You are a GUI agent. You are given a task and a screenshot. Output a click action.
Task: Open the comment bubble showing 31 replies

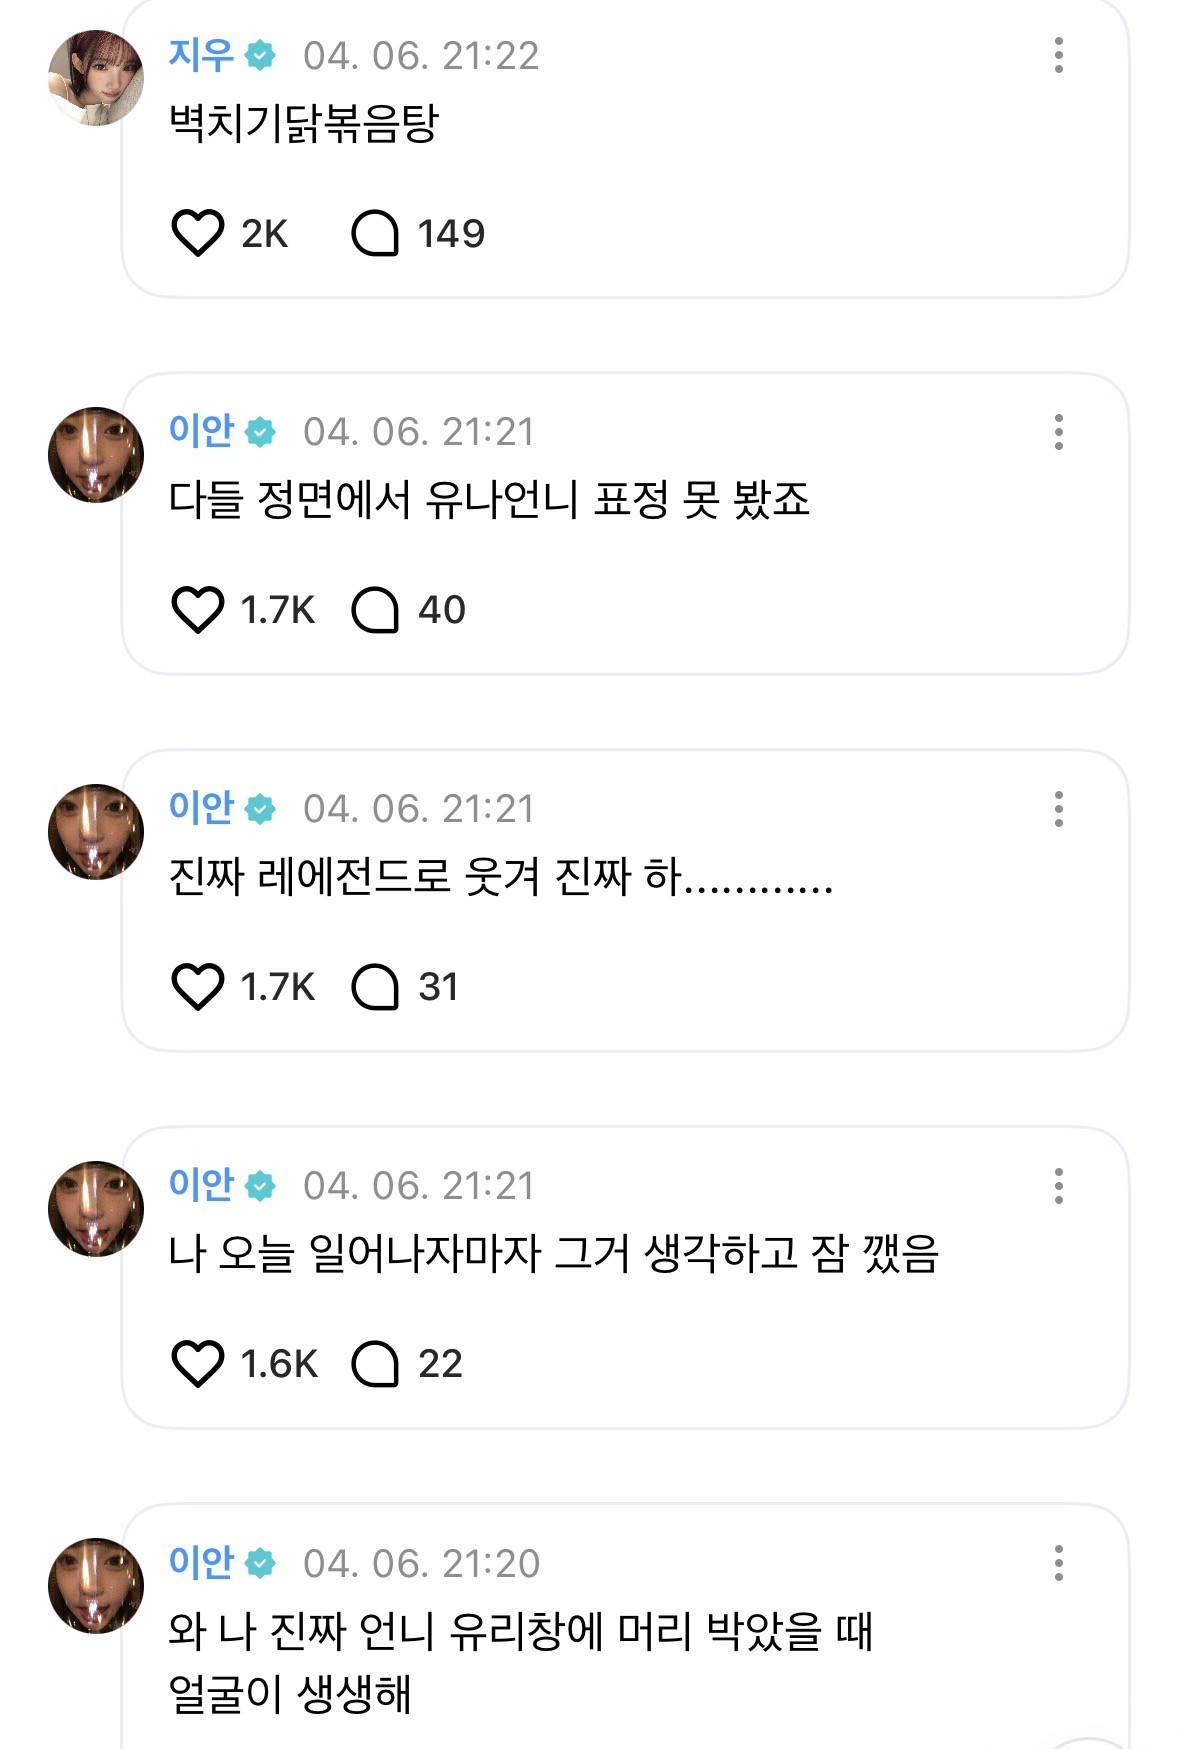tap(375, 987)
